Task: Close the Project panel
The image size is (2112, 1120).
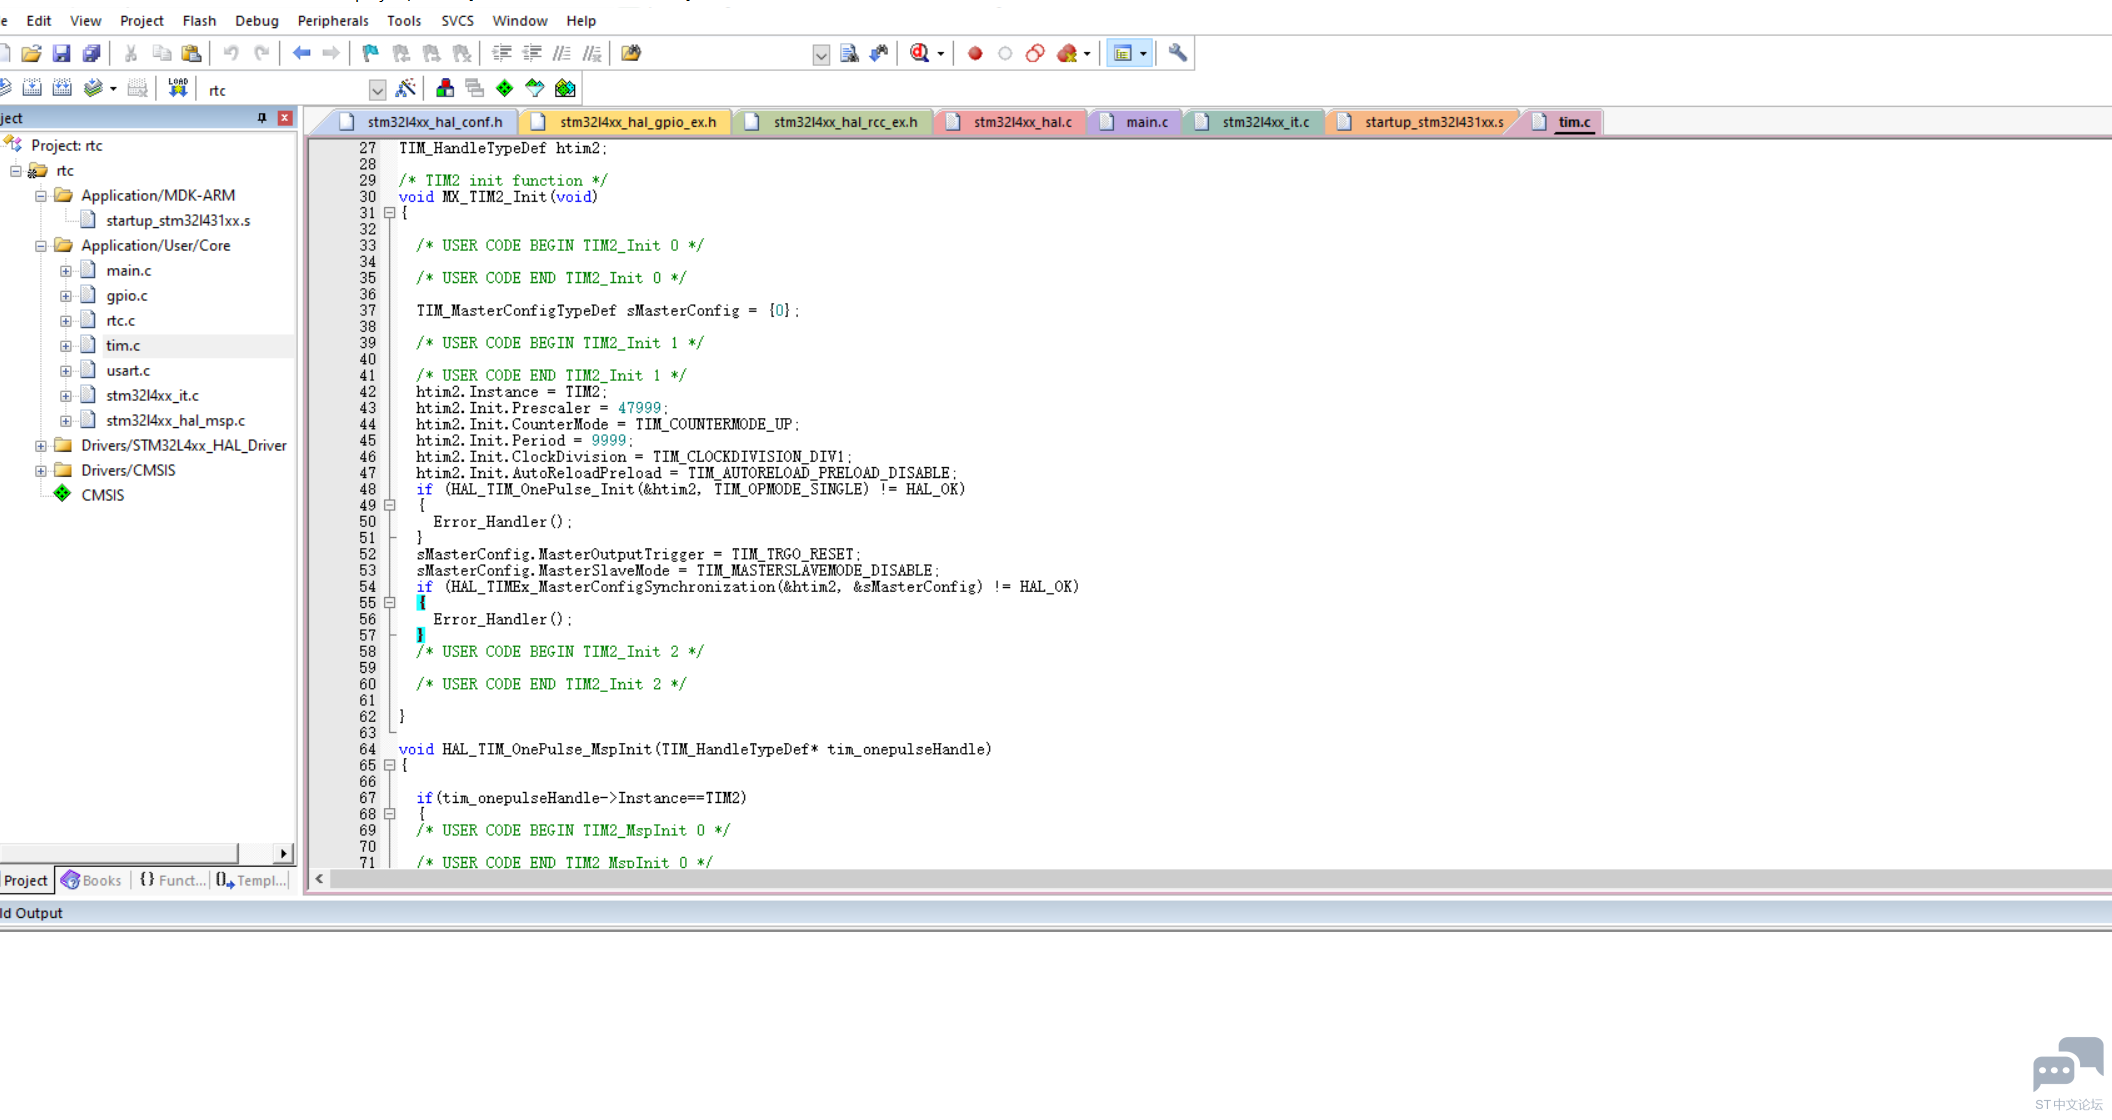Action: click(x=285, y=118)
